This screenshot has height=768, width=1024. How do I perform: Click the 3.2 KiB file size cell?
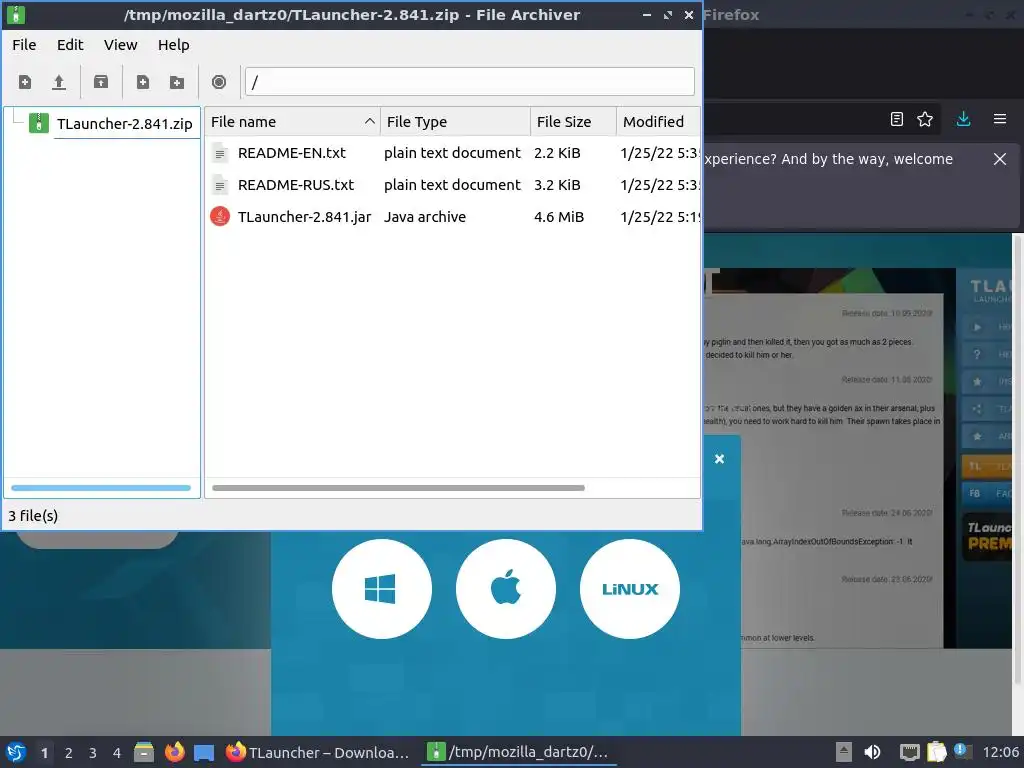pos(557,185)
